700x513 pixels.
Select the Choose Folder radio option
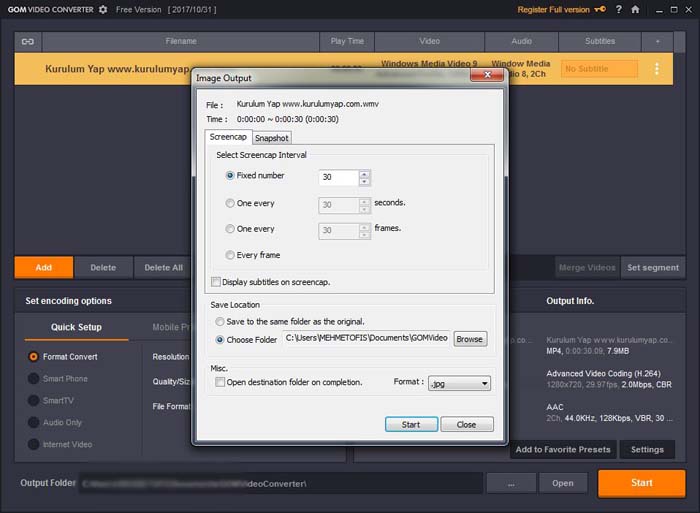tap(220, 340)
